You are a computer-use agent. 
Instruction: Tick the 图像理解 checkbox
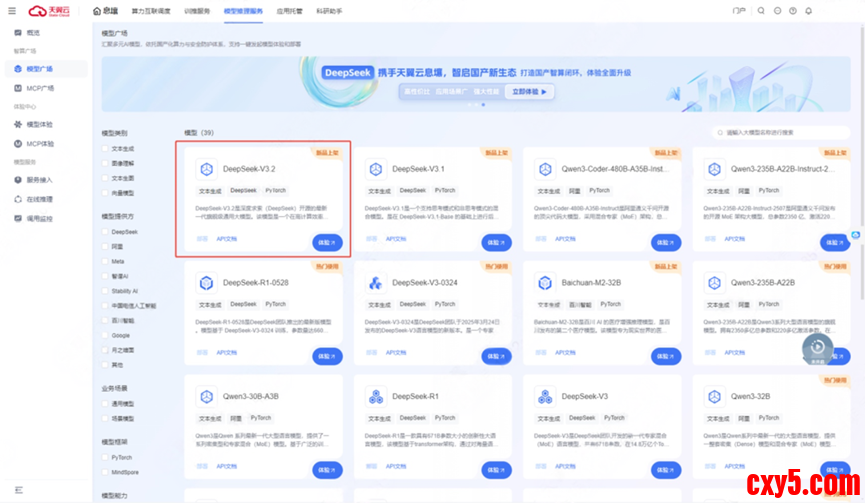pyautogui.click(x=105, y=163)
